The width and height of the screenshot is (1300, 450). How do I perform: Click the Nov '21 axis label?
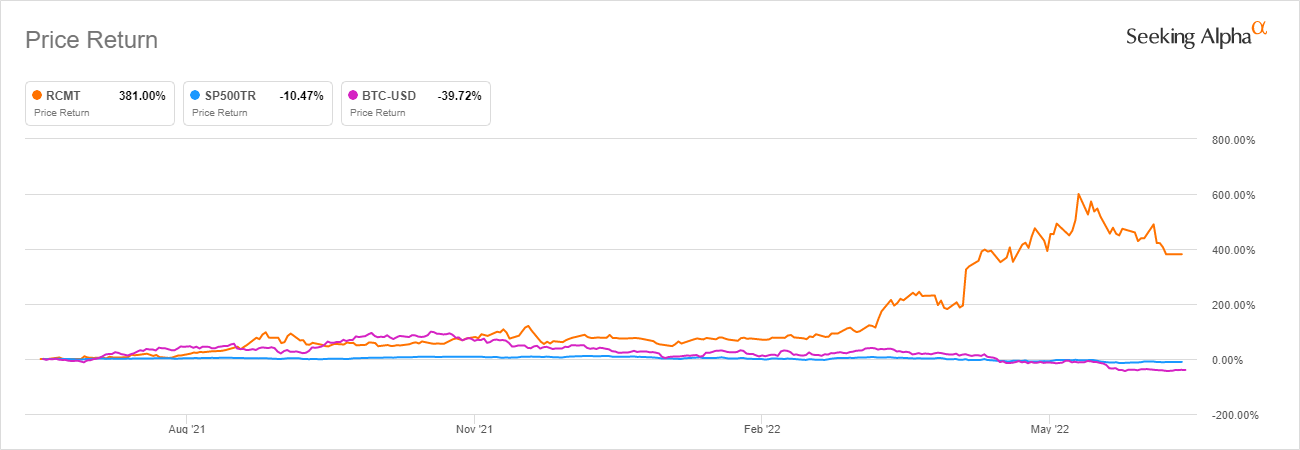[474, 429]
